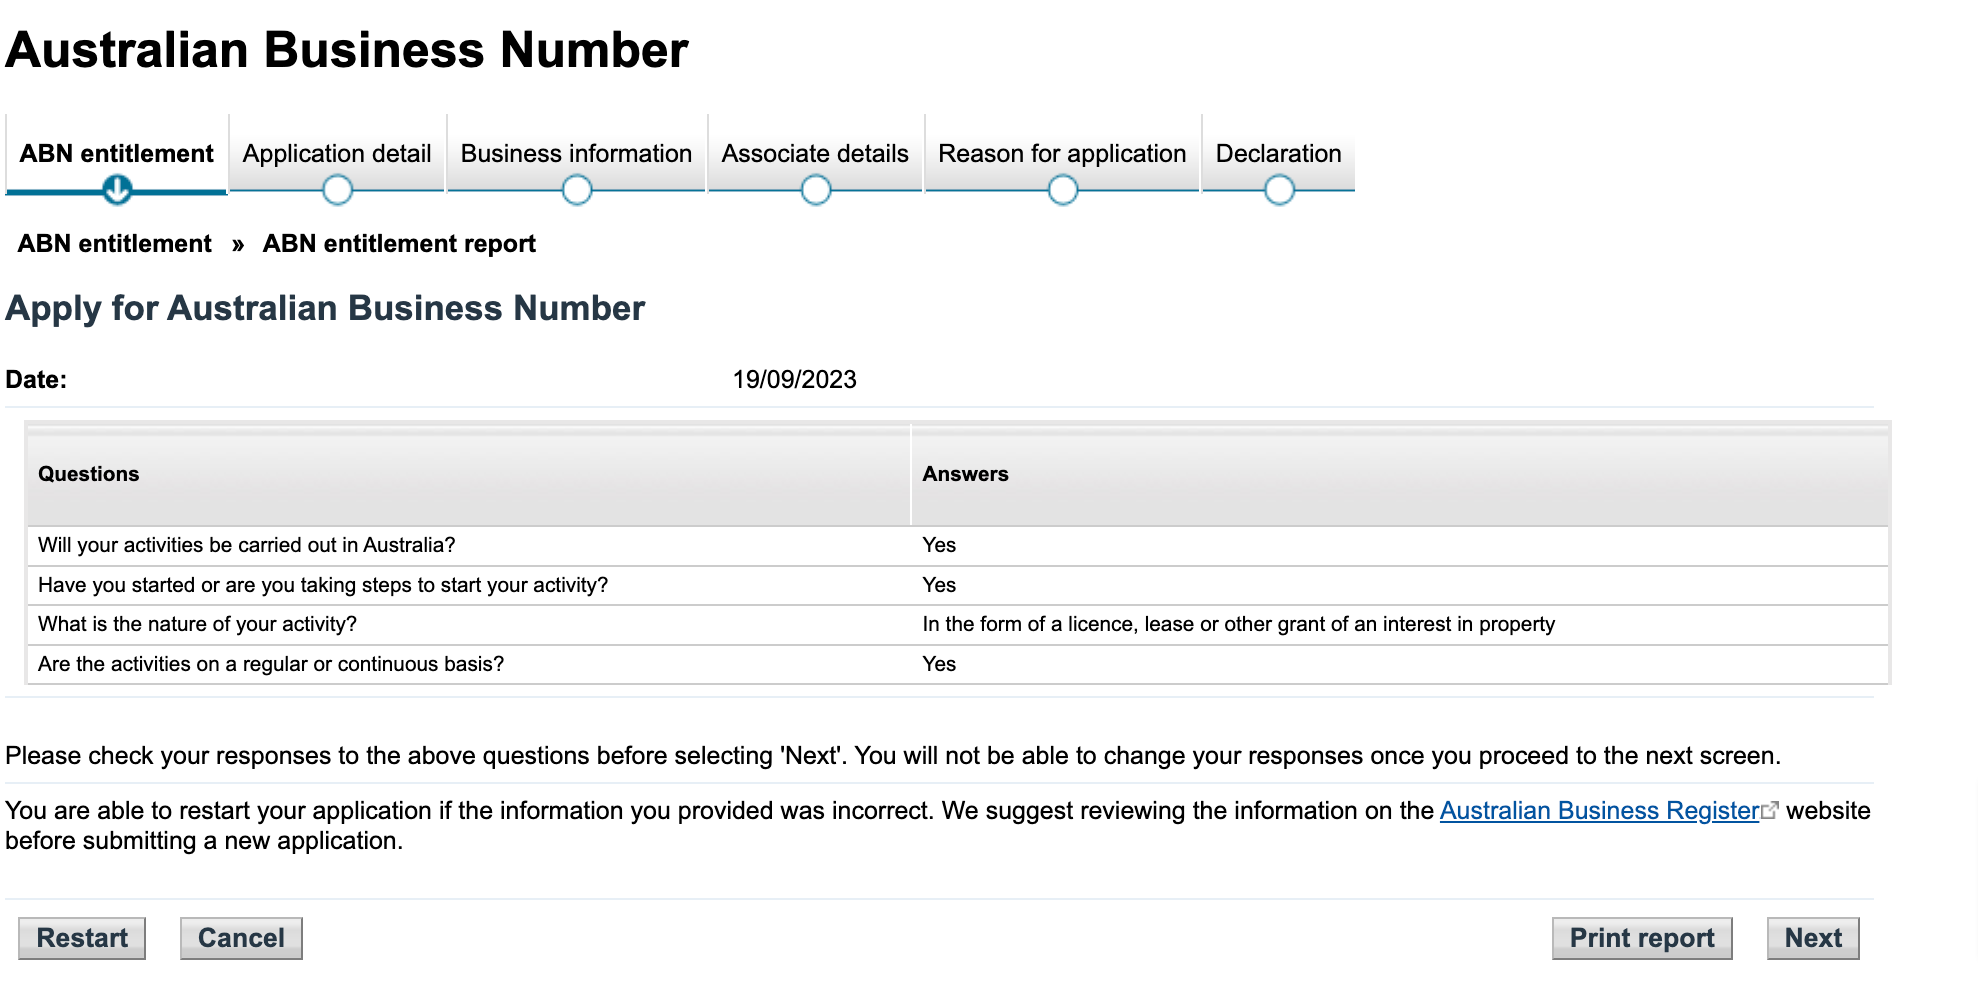
Task: Click the external link icon after Australian Business Register
Action: coord(1770,811)
